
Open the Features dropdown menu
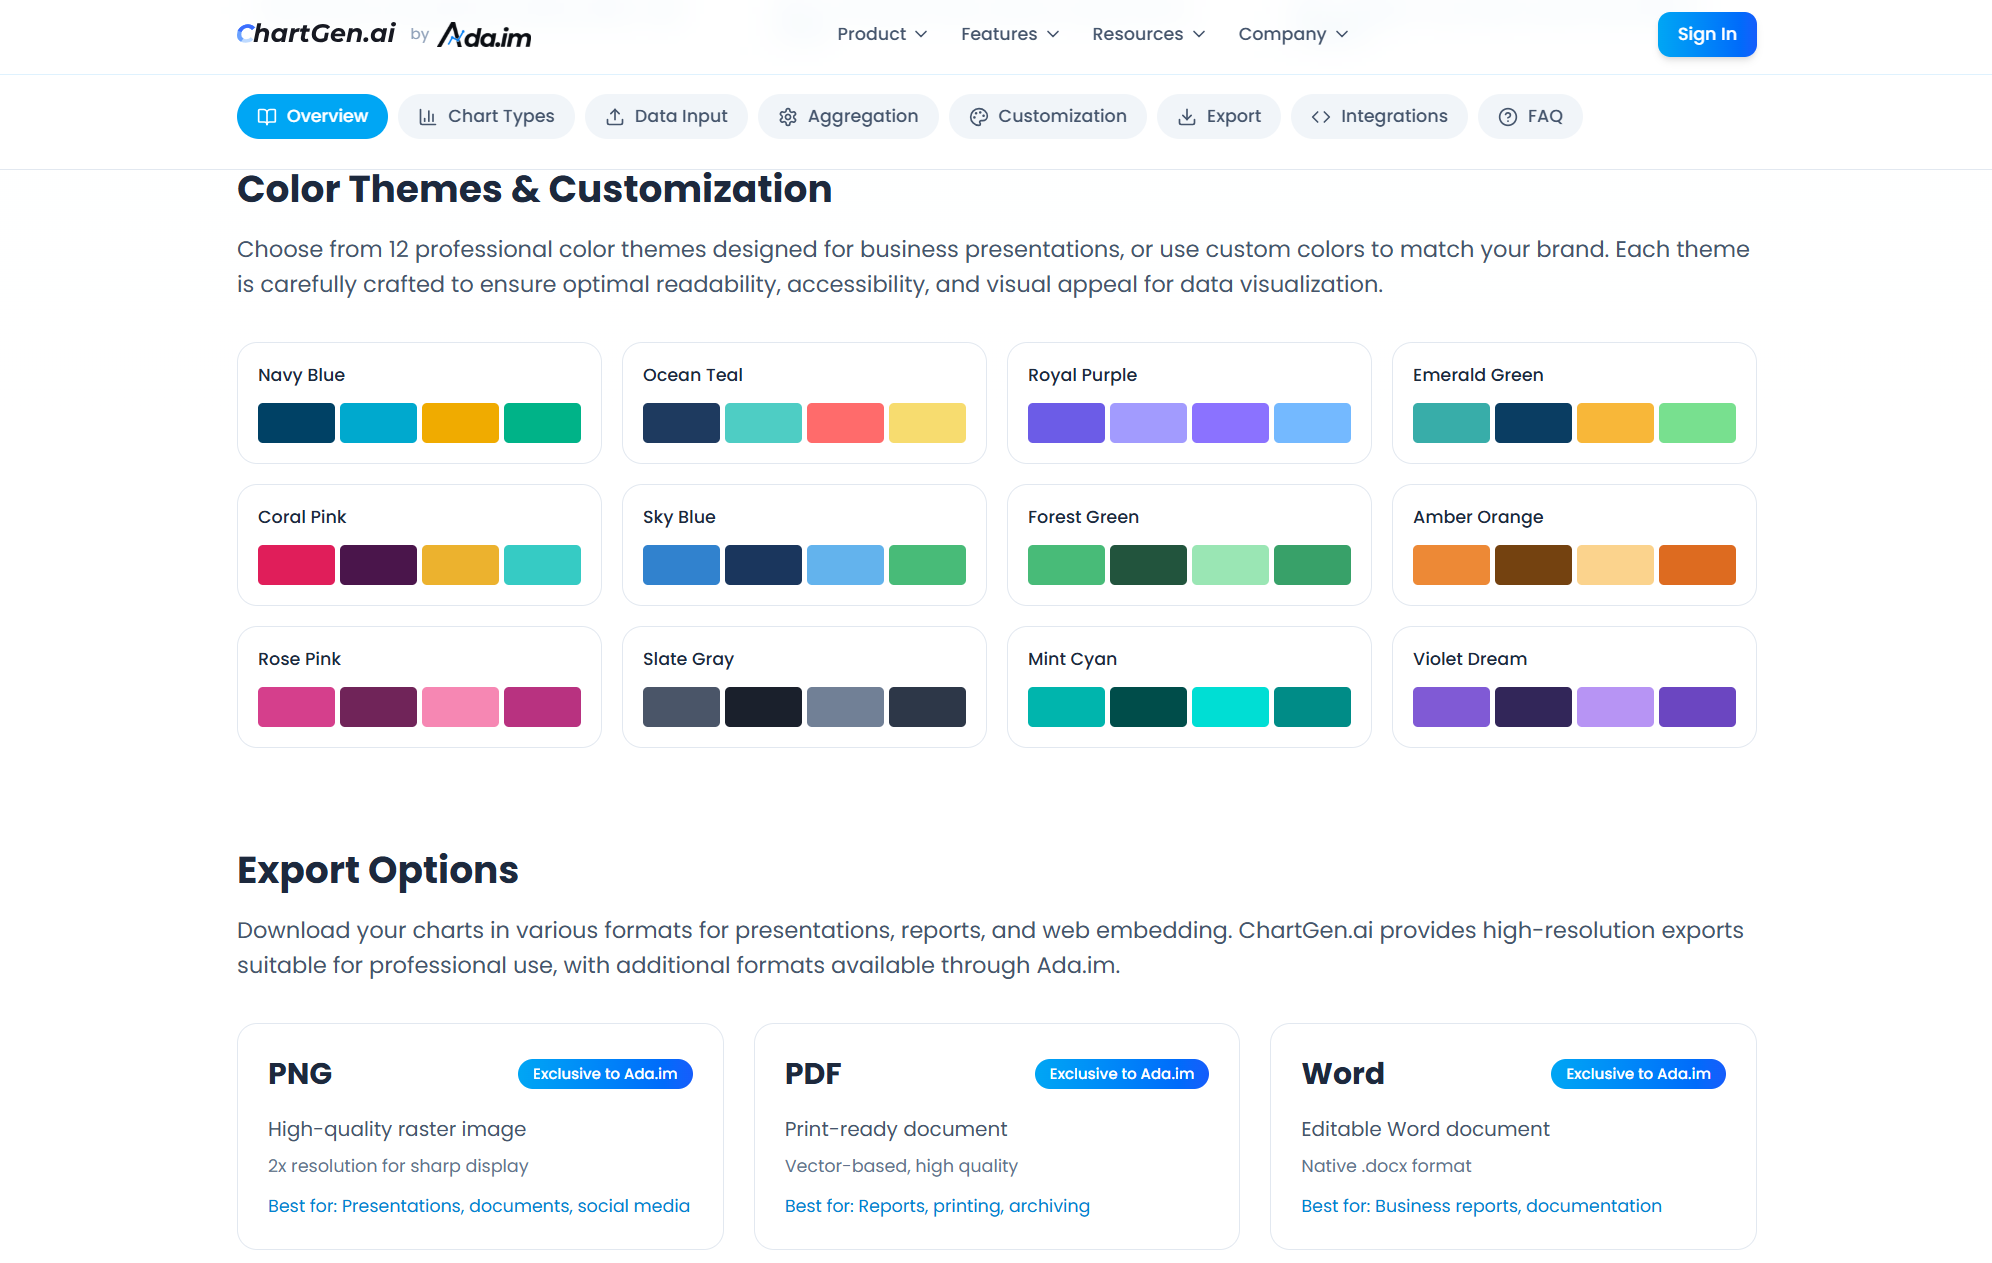click(1008, 34)
